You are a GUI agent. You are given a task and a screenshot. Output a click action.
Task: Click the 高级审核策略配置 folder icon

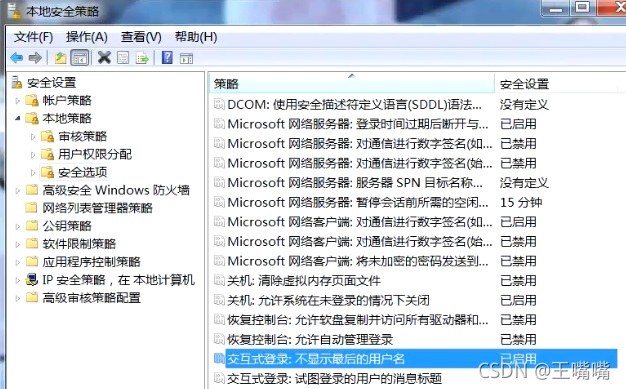[32, 297]
